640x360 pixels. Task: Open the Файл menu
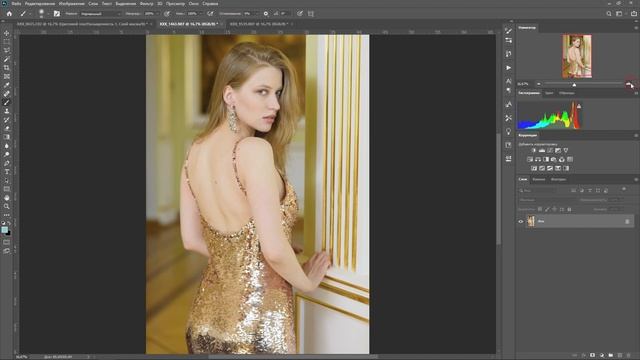[x=16, y=3]
